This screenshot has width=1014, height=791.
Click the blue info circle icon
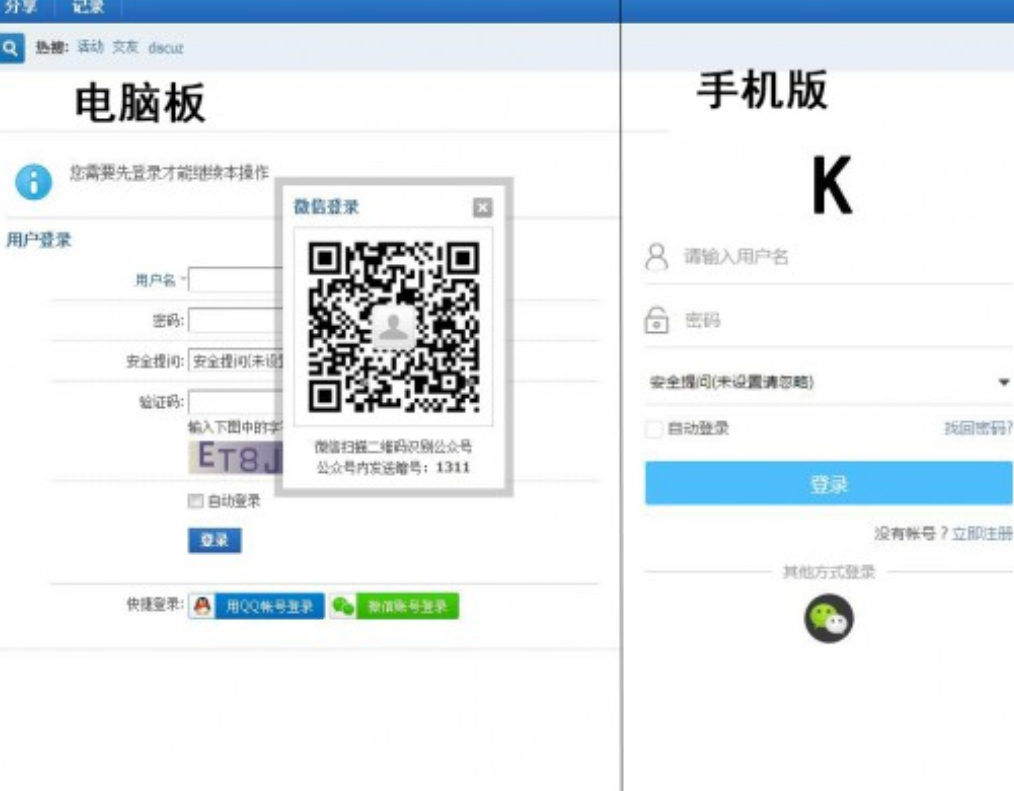[x=34, y=182]
